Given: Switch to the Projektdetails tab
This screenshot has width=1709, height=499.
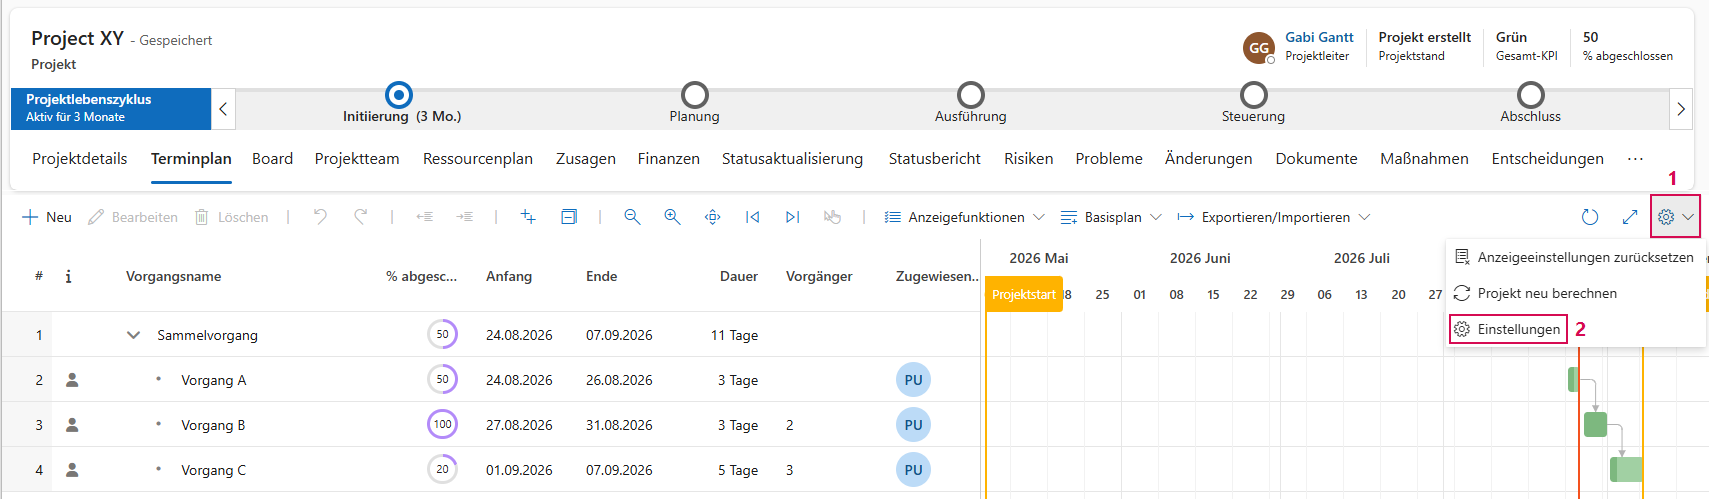Looking at the screenshot, I should pyautogui.click(x=80, y=159).
